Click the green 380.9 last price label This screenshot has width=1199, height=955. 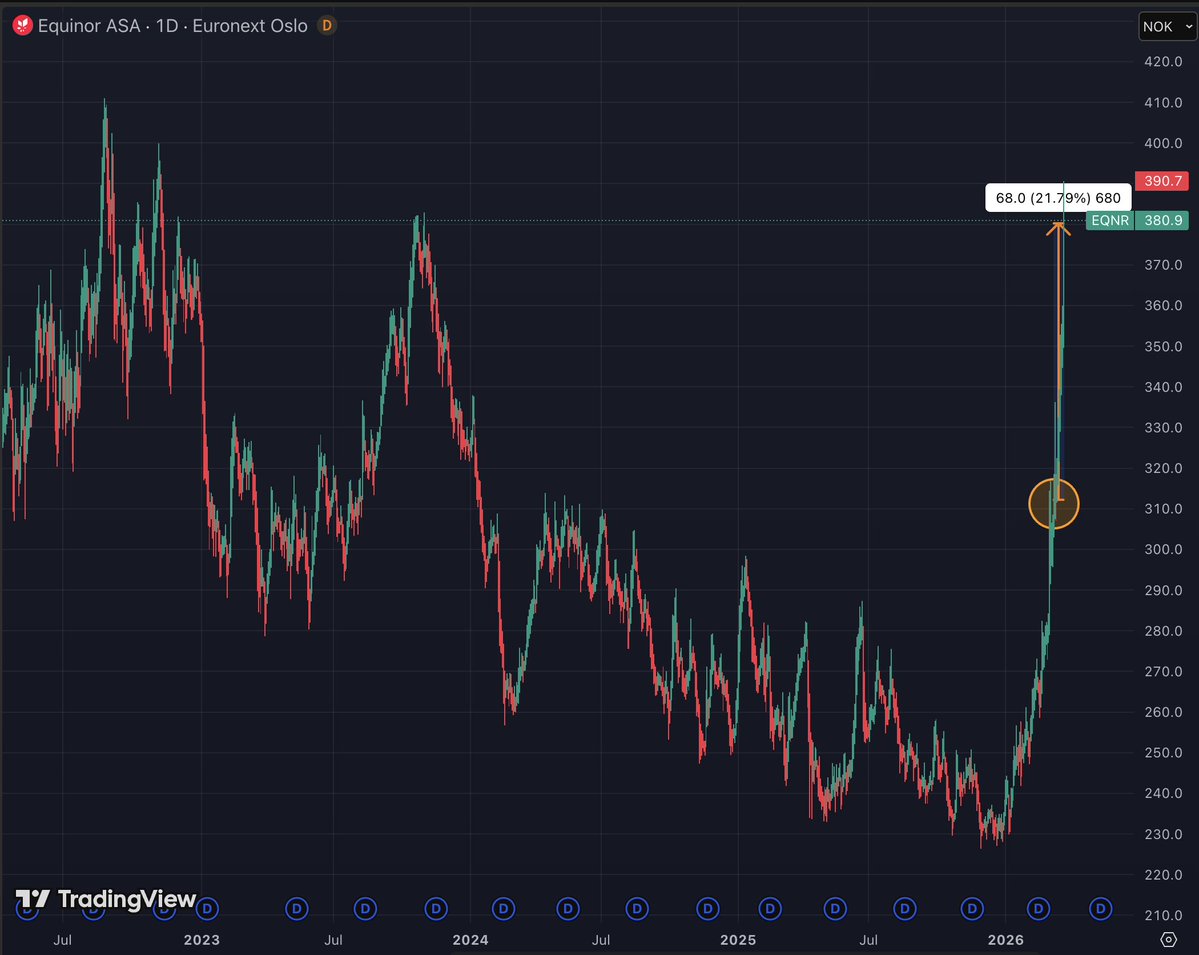tap(1162, 220)
